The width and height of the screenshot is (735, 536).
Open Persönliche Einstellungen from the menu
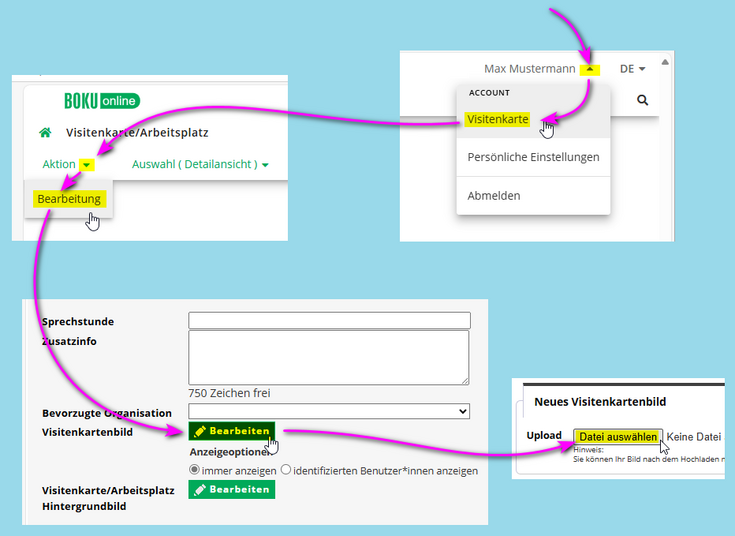coord(533,157)
